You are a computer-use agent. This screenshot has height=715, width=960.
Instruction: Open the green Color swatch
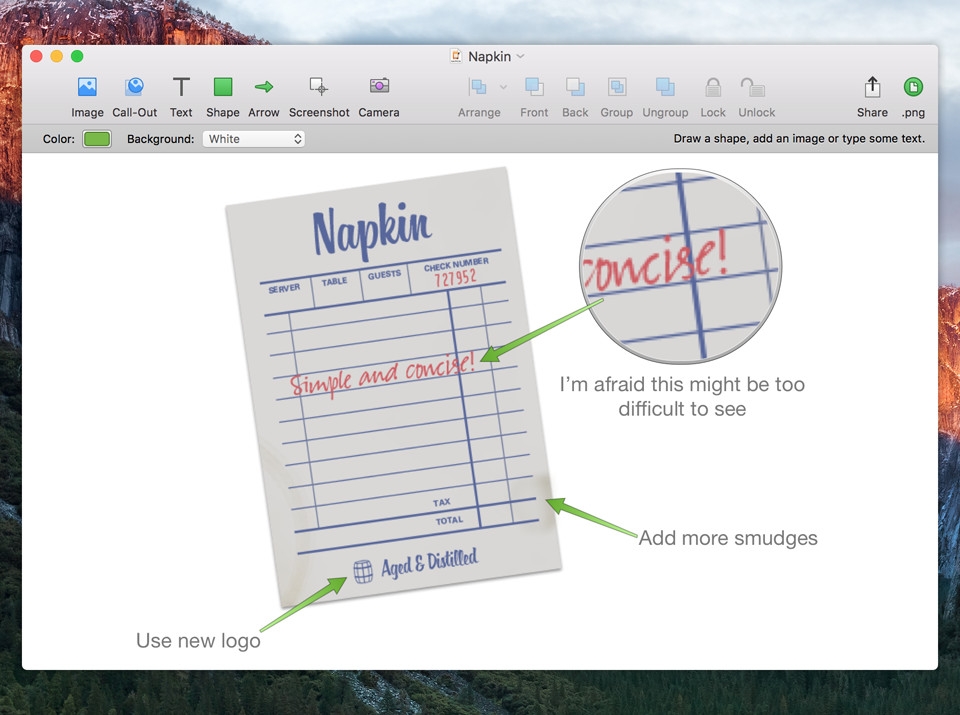pos(97,139)
